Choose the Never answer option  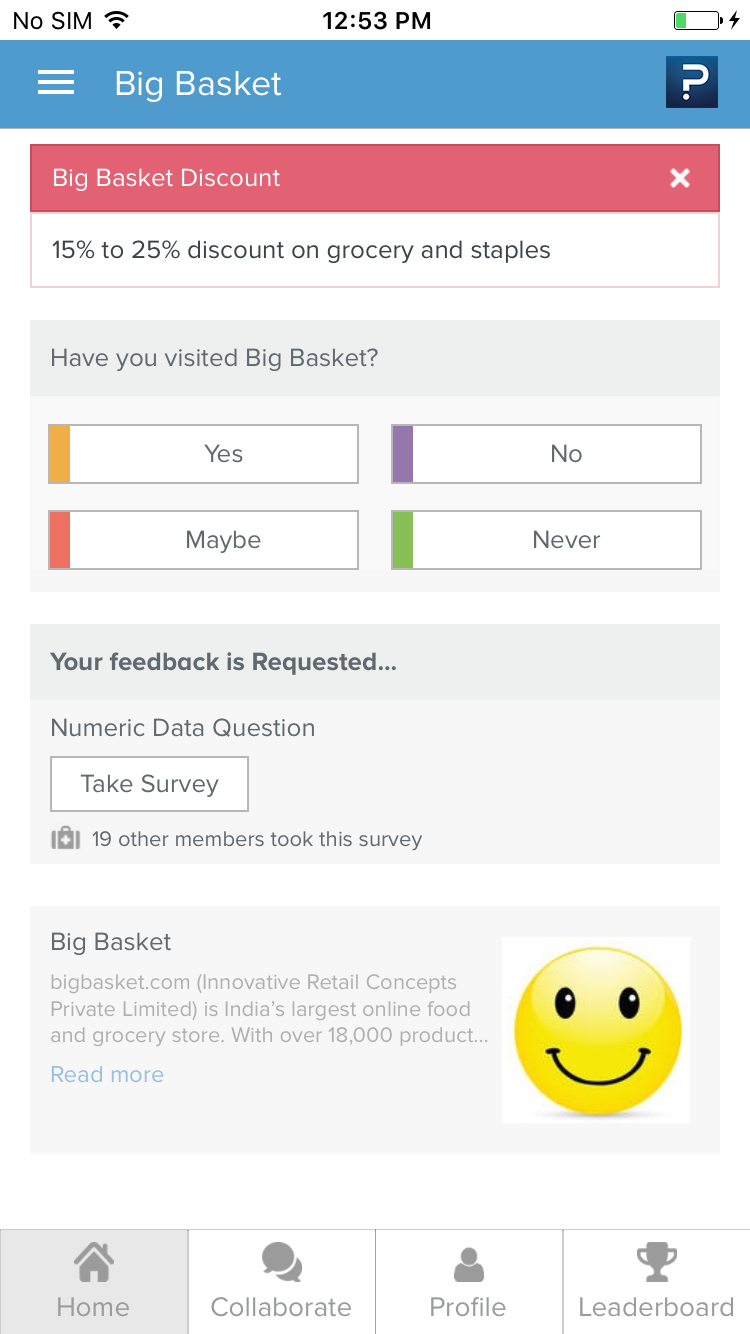tap(546, 540)
